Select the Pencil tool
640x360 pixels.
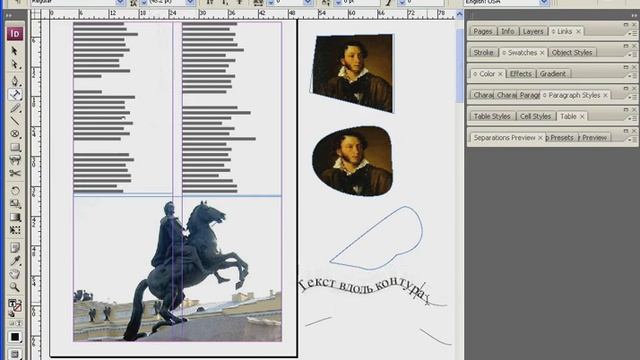point(15,108)
